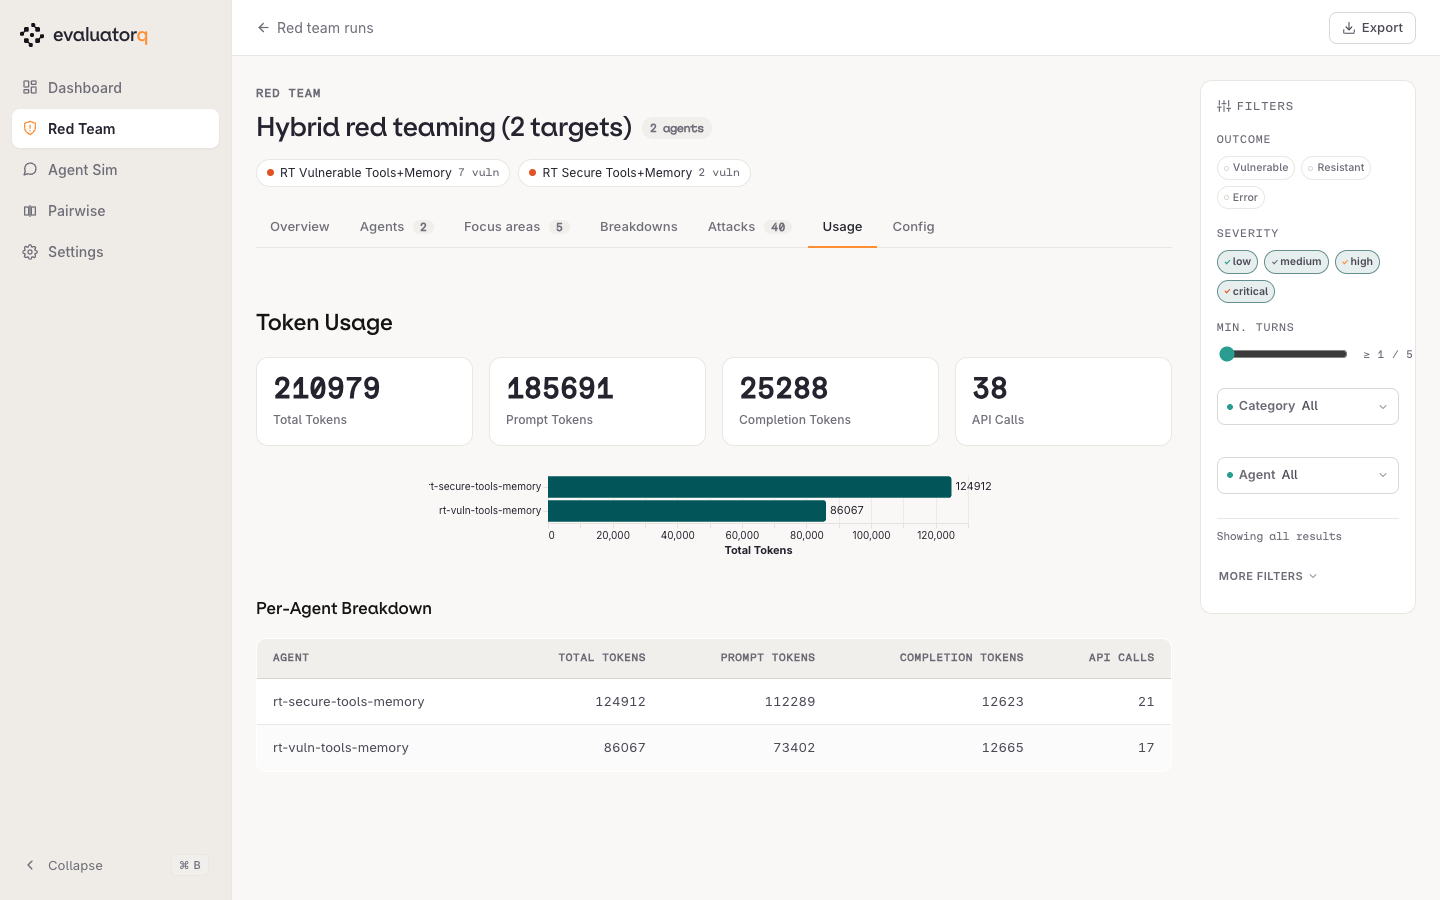Click the Showing all results text
The height and width of the screenshot is (900, 1440).
click(x=1279, y=537)
